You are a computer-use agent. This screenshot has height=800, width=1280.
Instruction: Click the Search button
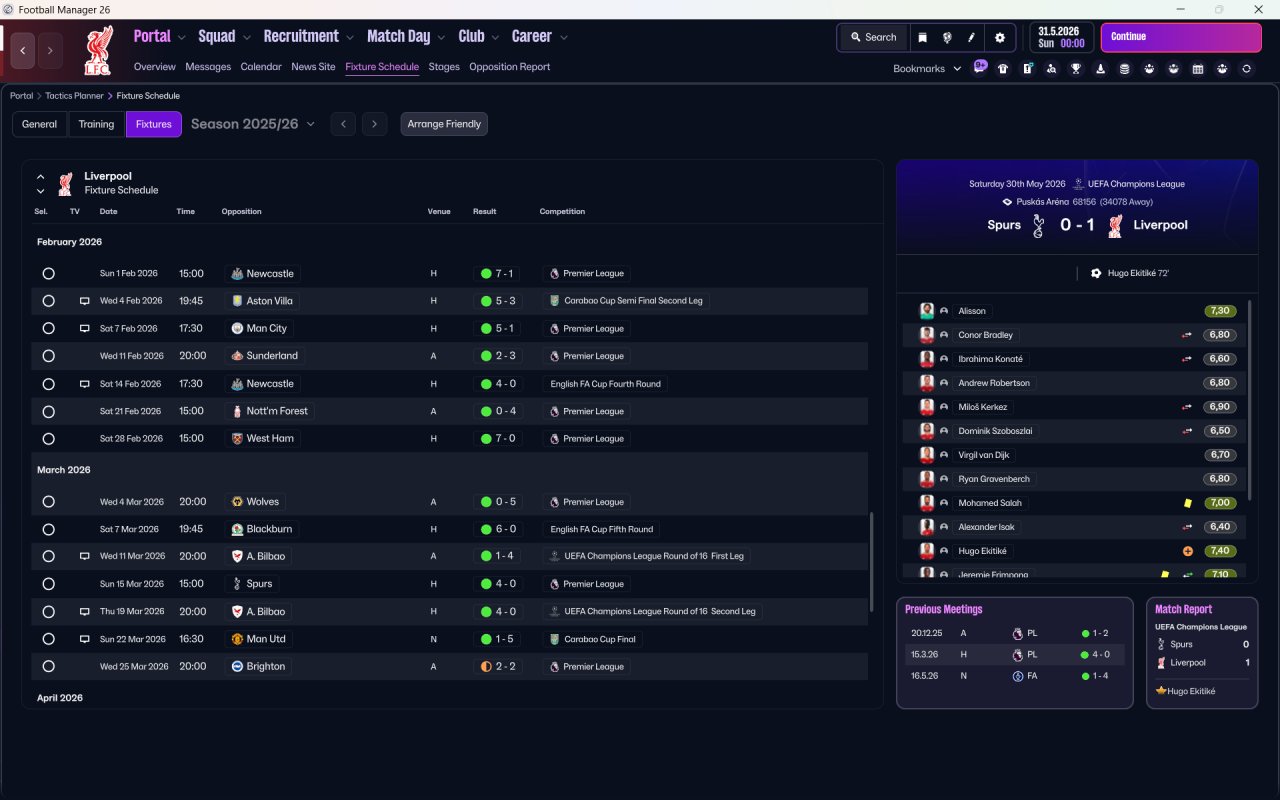(873, 37)
